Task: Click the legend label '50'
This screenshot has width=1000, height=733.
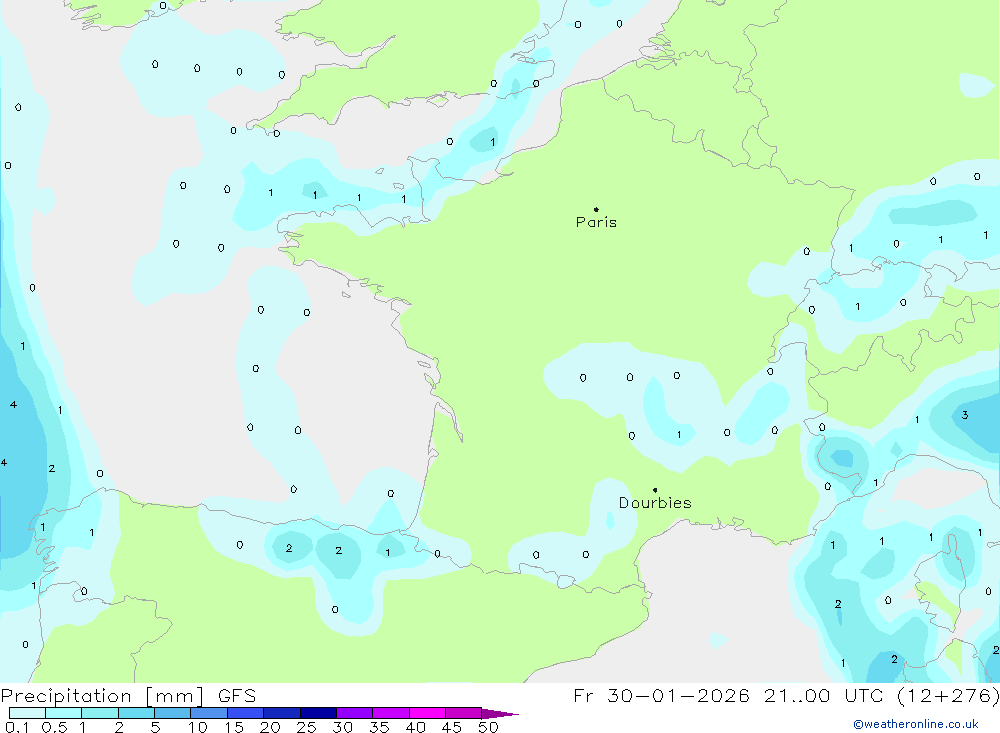Action: 488,727
